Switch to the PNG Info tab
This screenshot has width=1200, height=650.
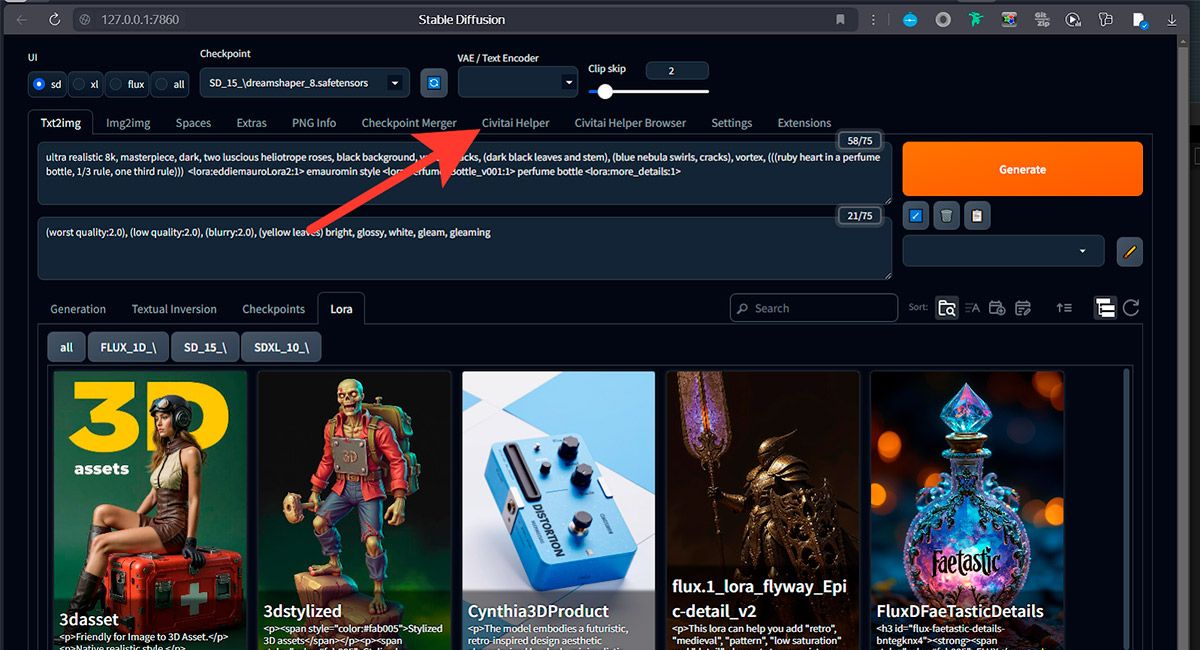pos(314,123)
